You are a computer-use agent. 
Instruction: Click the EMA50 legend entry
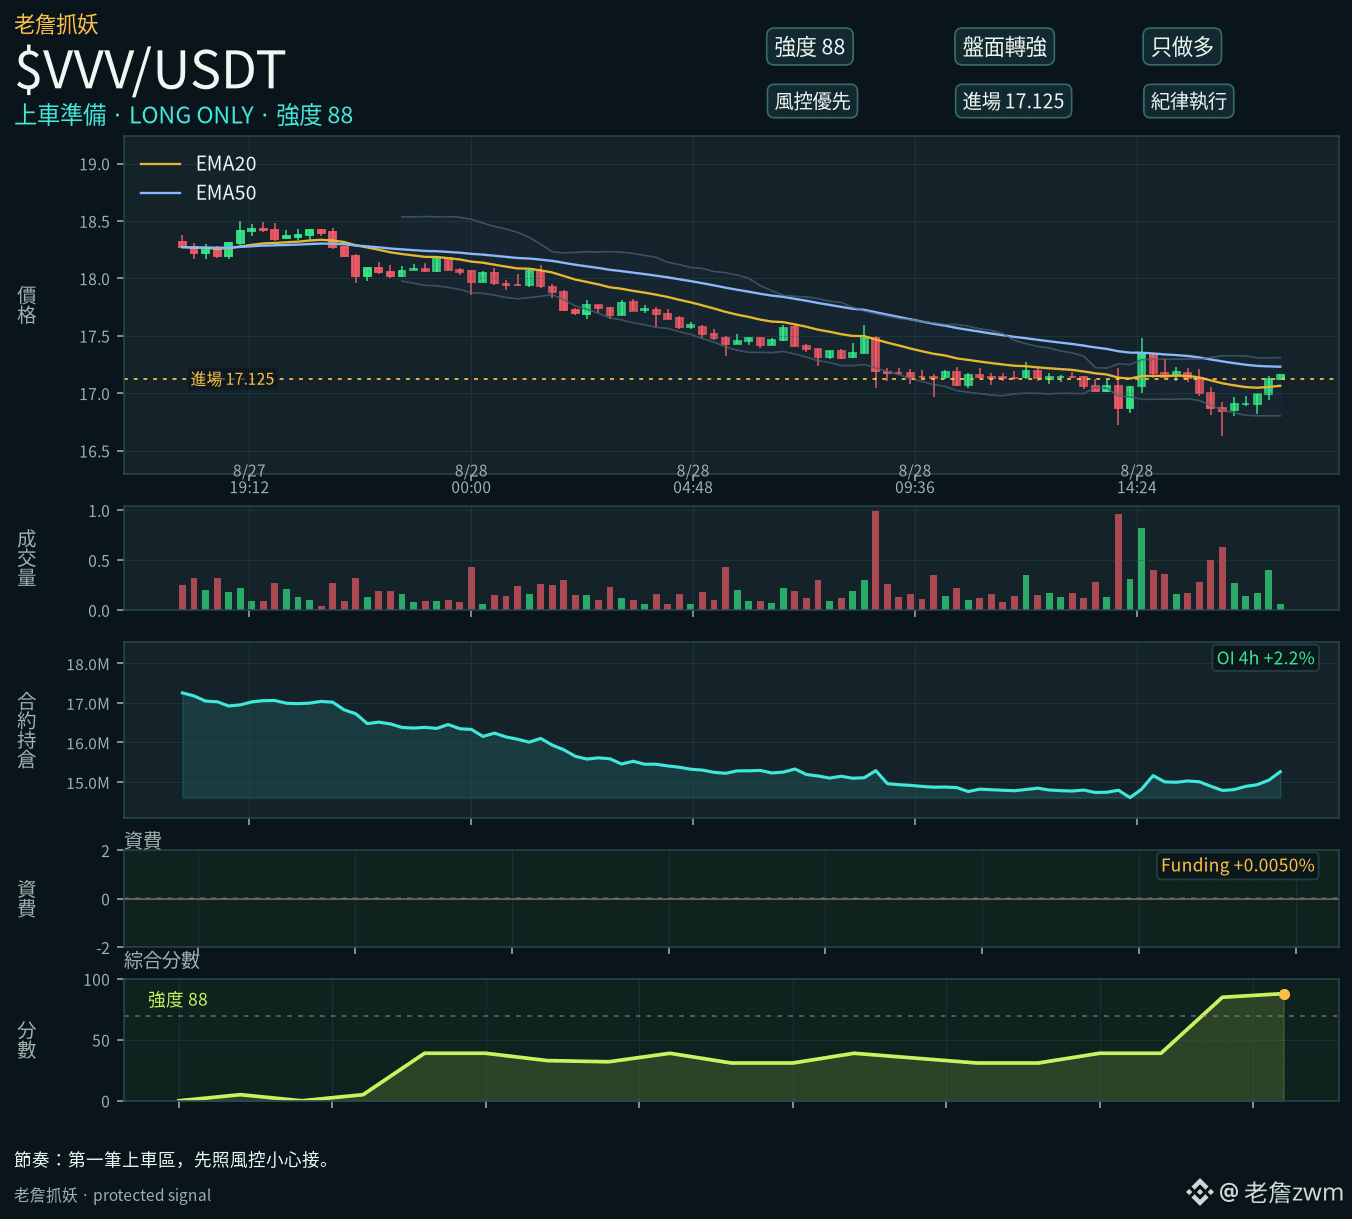click(x=199, y=193)
